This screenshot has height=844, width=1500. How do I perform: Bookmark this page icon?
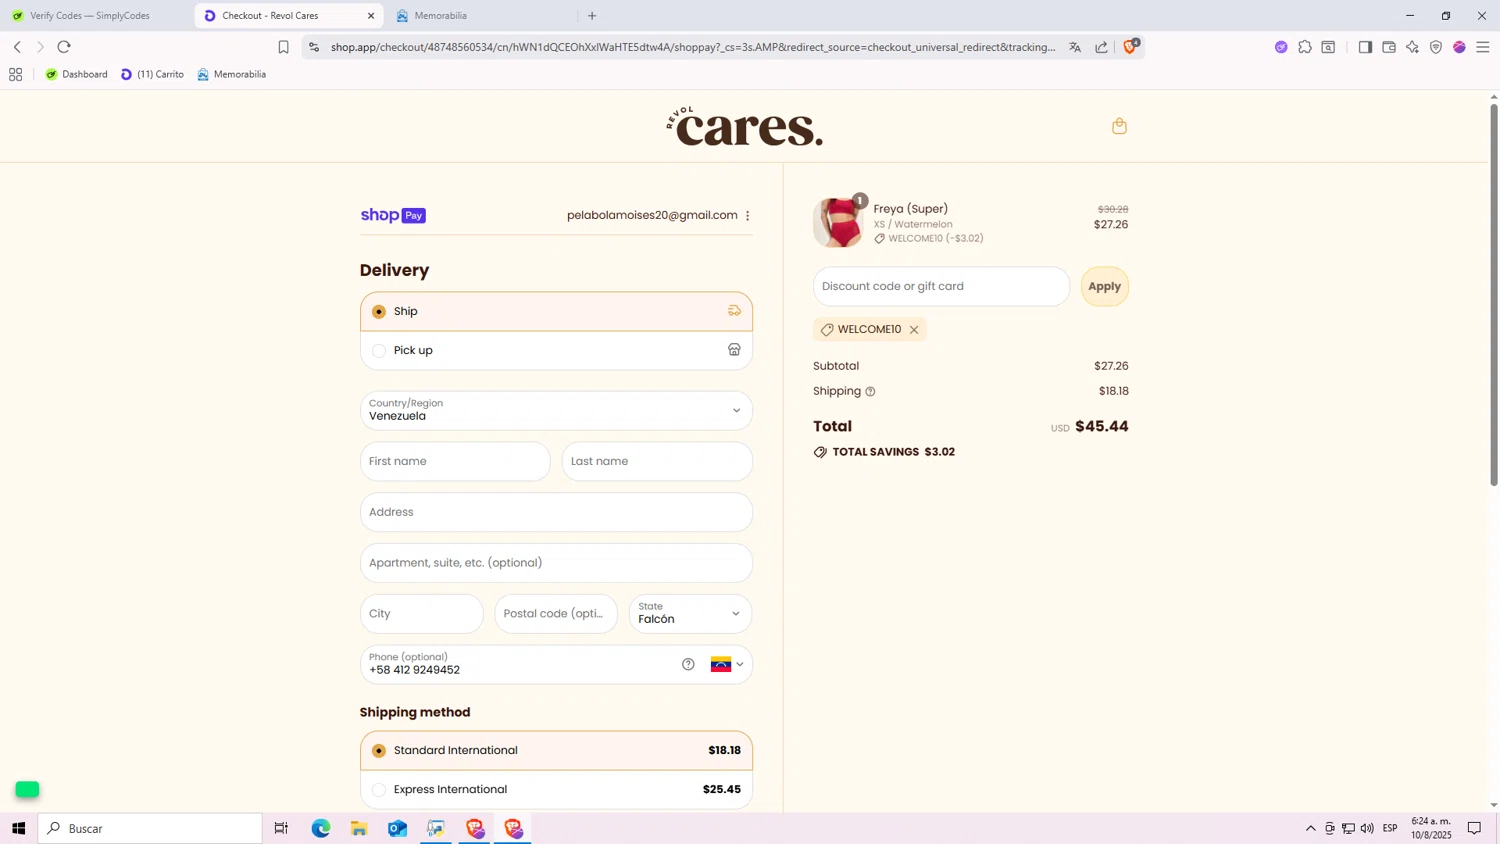pyautogui.click(x=283, y=47)
